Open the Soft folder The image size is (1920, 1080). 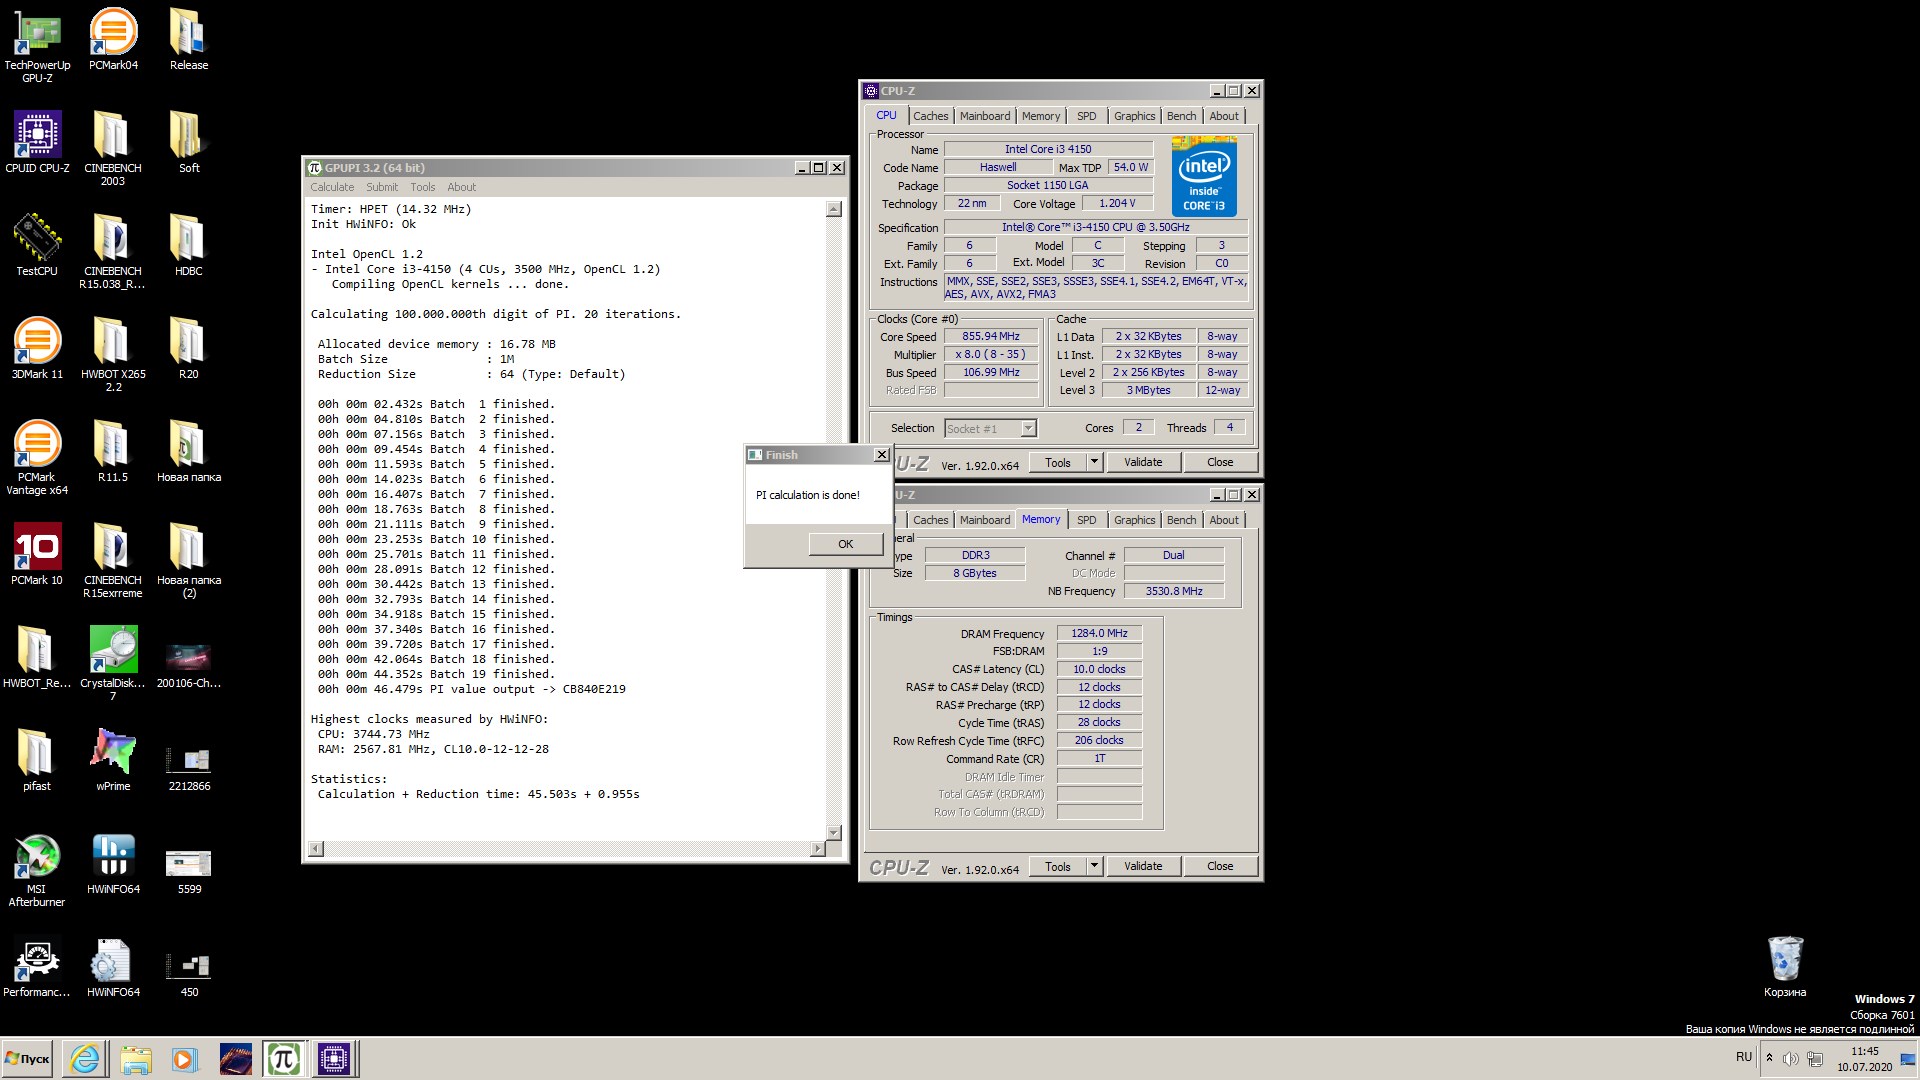click(x=189, y=141)
